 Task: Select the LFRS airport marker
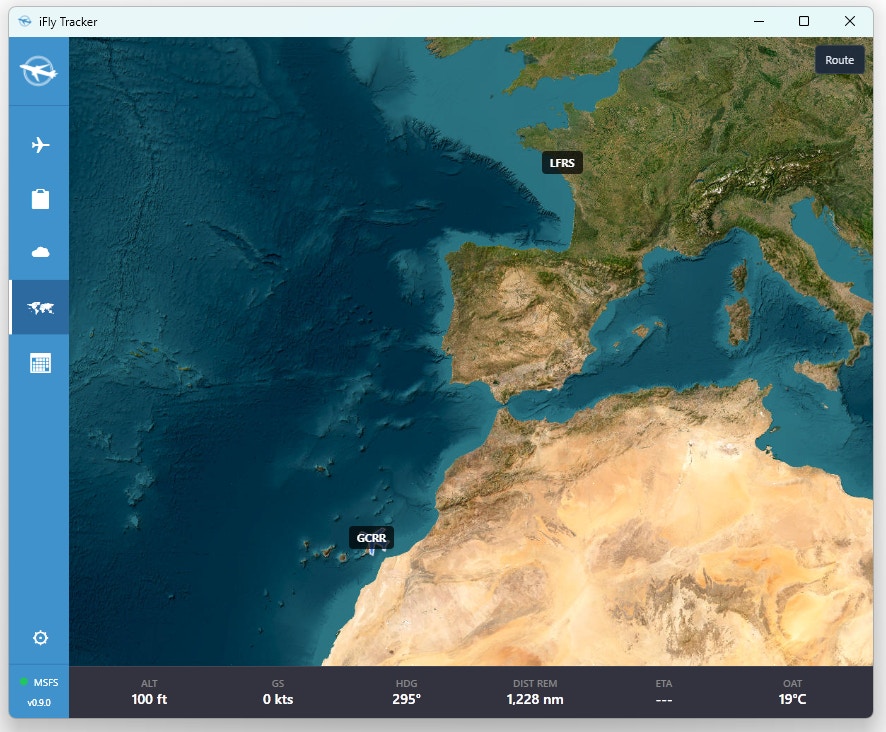click(562, 163)
